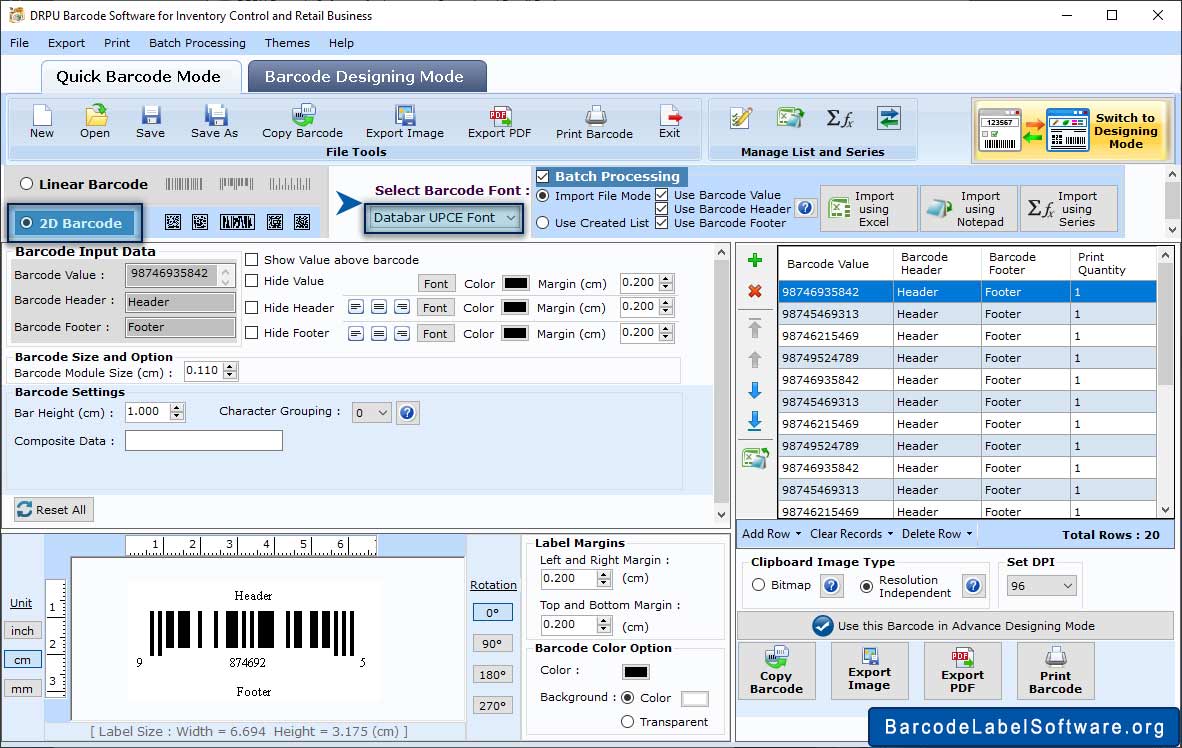Check Hide Footer option
The height and width of the screenshot is (748, 1182).
point(252,333)
